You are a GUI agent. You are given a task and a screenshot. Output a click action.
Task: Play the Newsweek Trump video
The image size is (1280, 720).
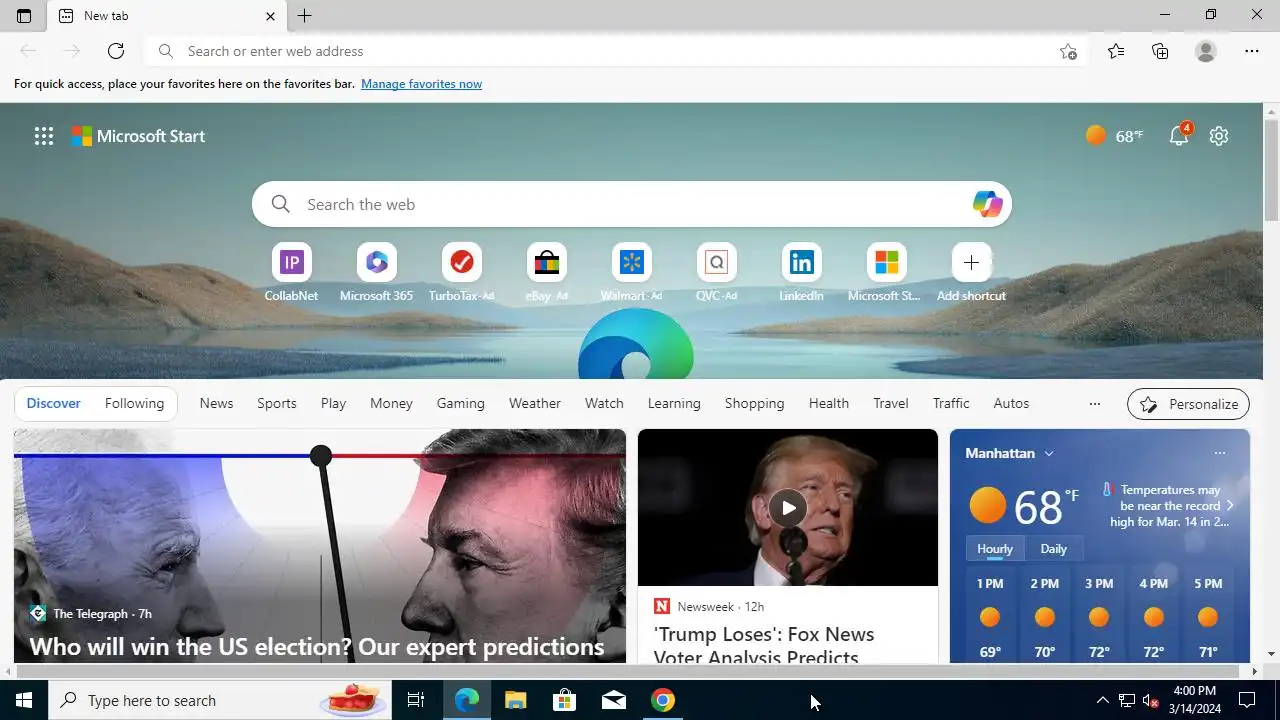(788, 508)
